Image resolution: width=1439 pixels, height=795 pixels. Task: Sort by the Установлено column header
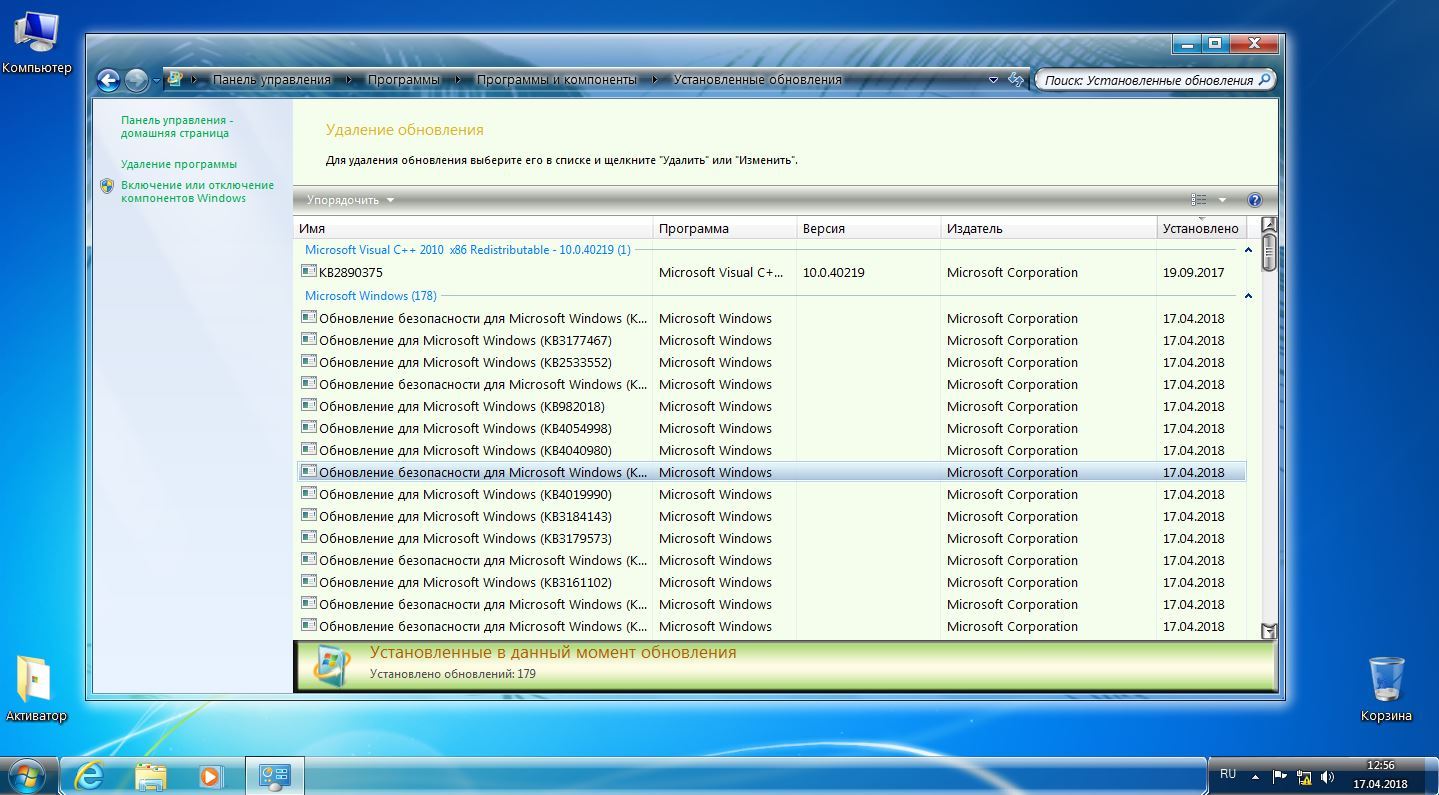[1201, 228]
